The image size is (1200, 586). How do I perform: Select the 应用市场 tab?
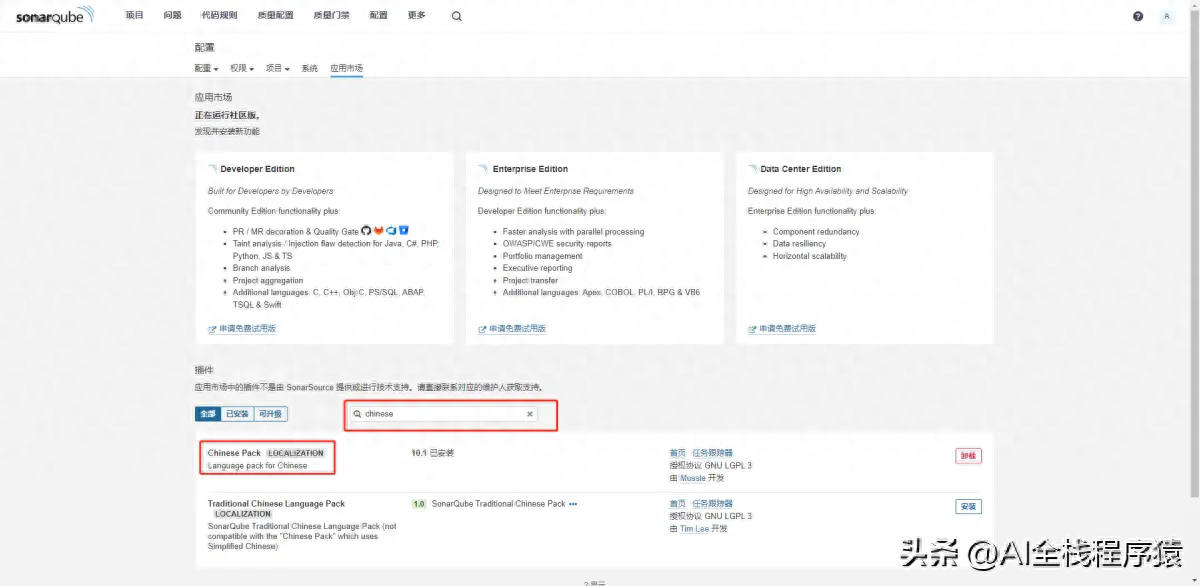pyautogui.click(x=346, y=68)
